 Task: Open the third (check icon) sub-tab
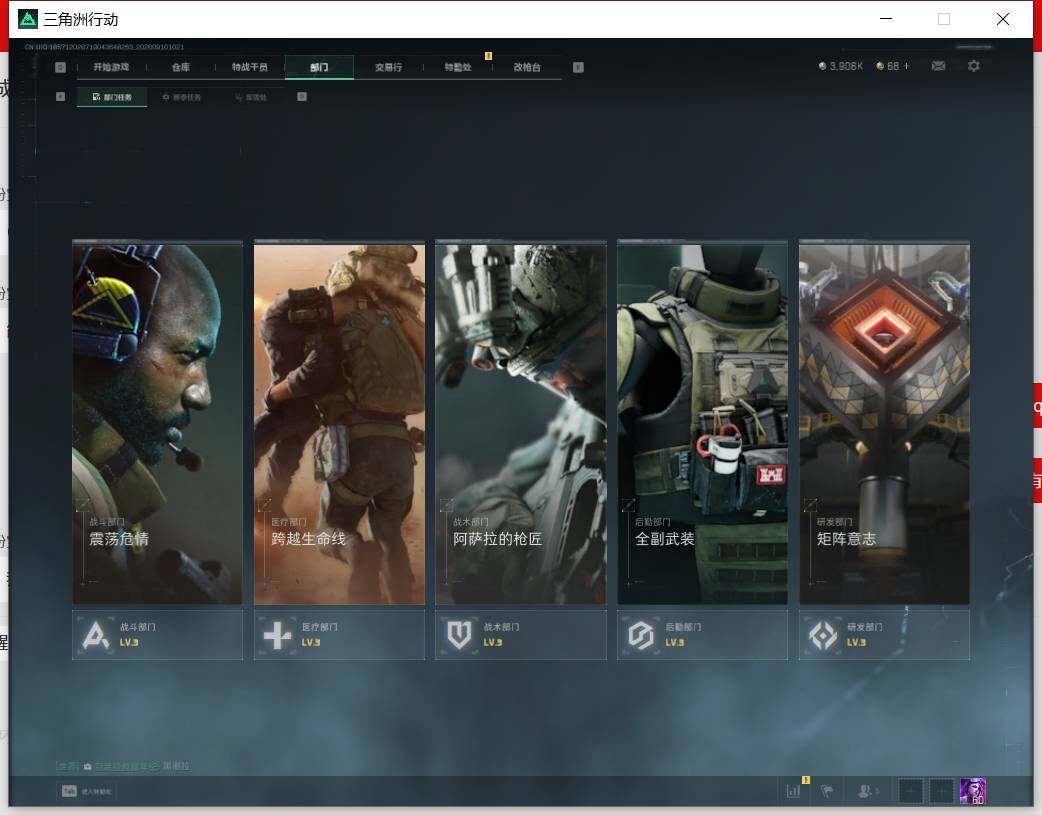click(251, 97)
